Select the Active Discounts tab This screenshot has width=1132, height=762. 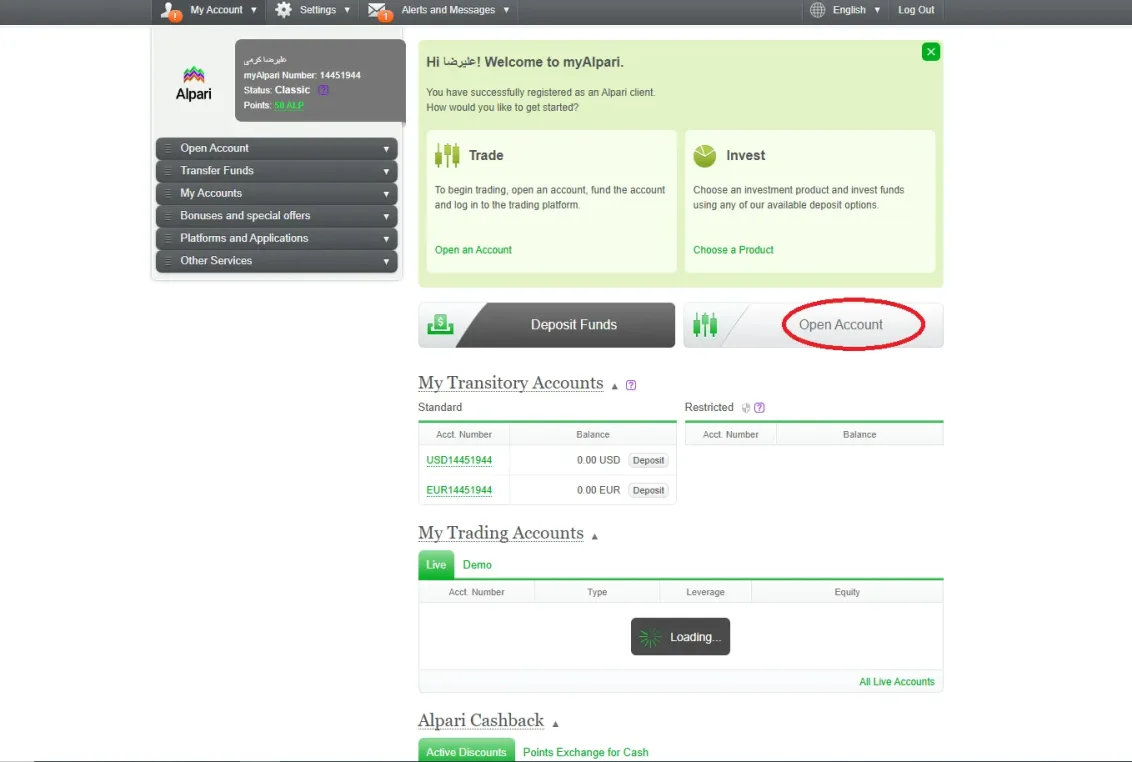(x=466, y=751)
